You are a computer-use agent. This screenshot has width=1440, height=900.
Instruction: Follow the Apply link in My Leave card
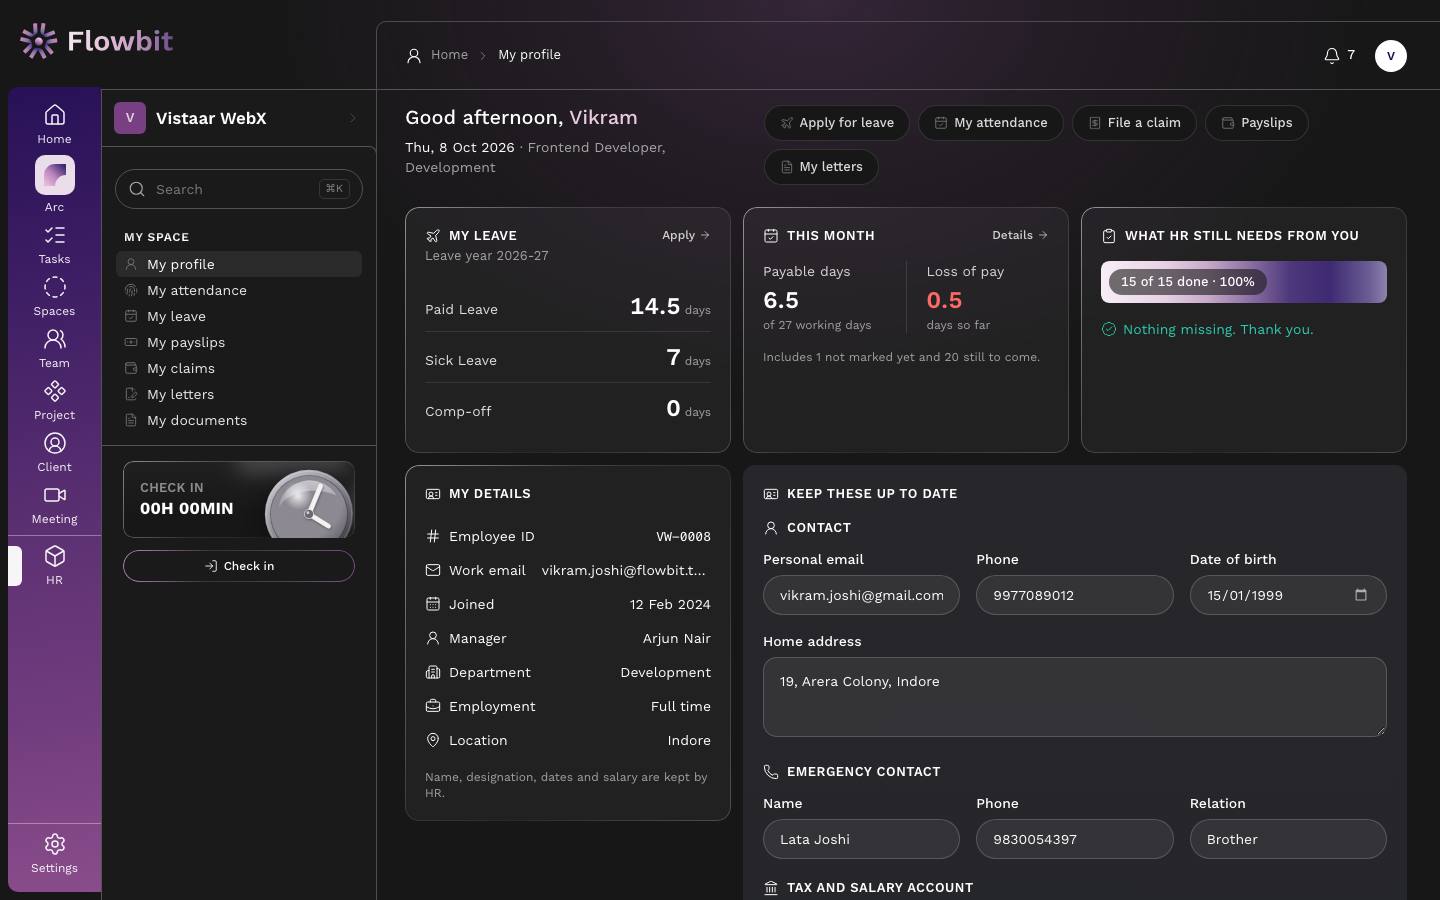[686, 235]
